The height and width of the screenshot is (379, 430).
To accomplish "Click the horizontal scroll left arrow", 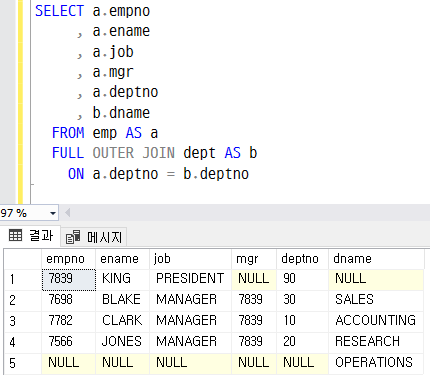I will click(68, 212).
